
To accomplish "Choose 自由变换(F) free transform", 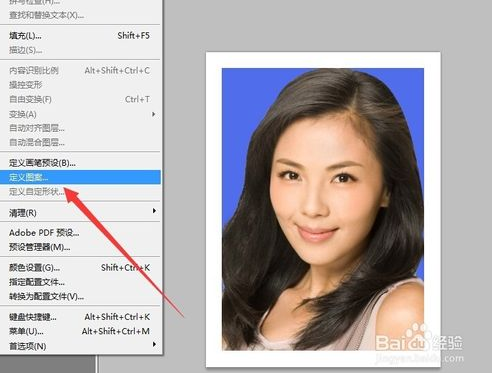I will [80, 99].
